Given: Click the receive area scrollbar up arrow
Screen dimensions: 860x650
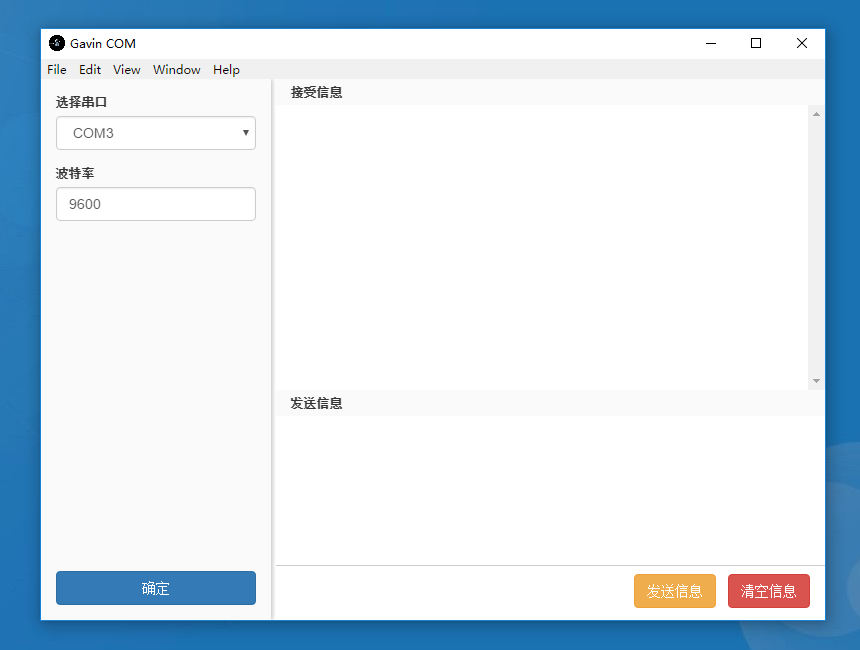Looking at the screenshot, I should pos(816,114).
